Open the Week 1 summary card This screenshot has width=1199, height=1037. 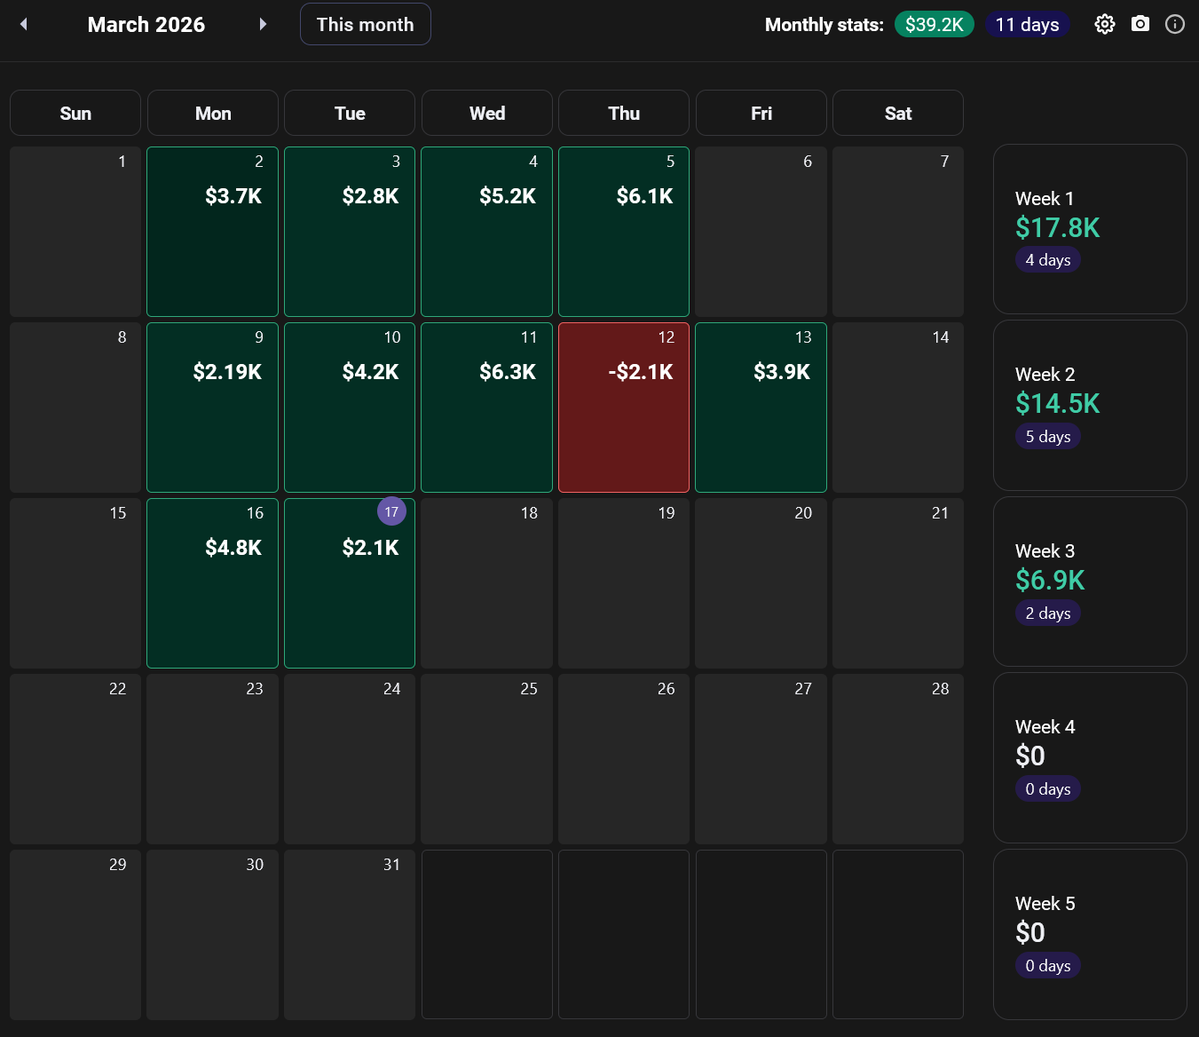1090,229
